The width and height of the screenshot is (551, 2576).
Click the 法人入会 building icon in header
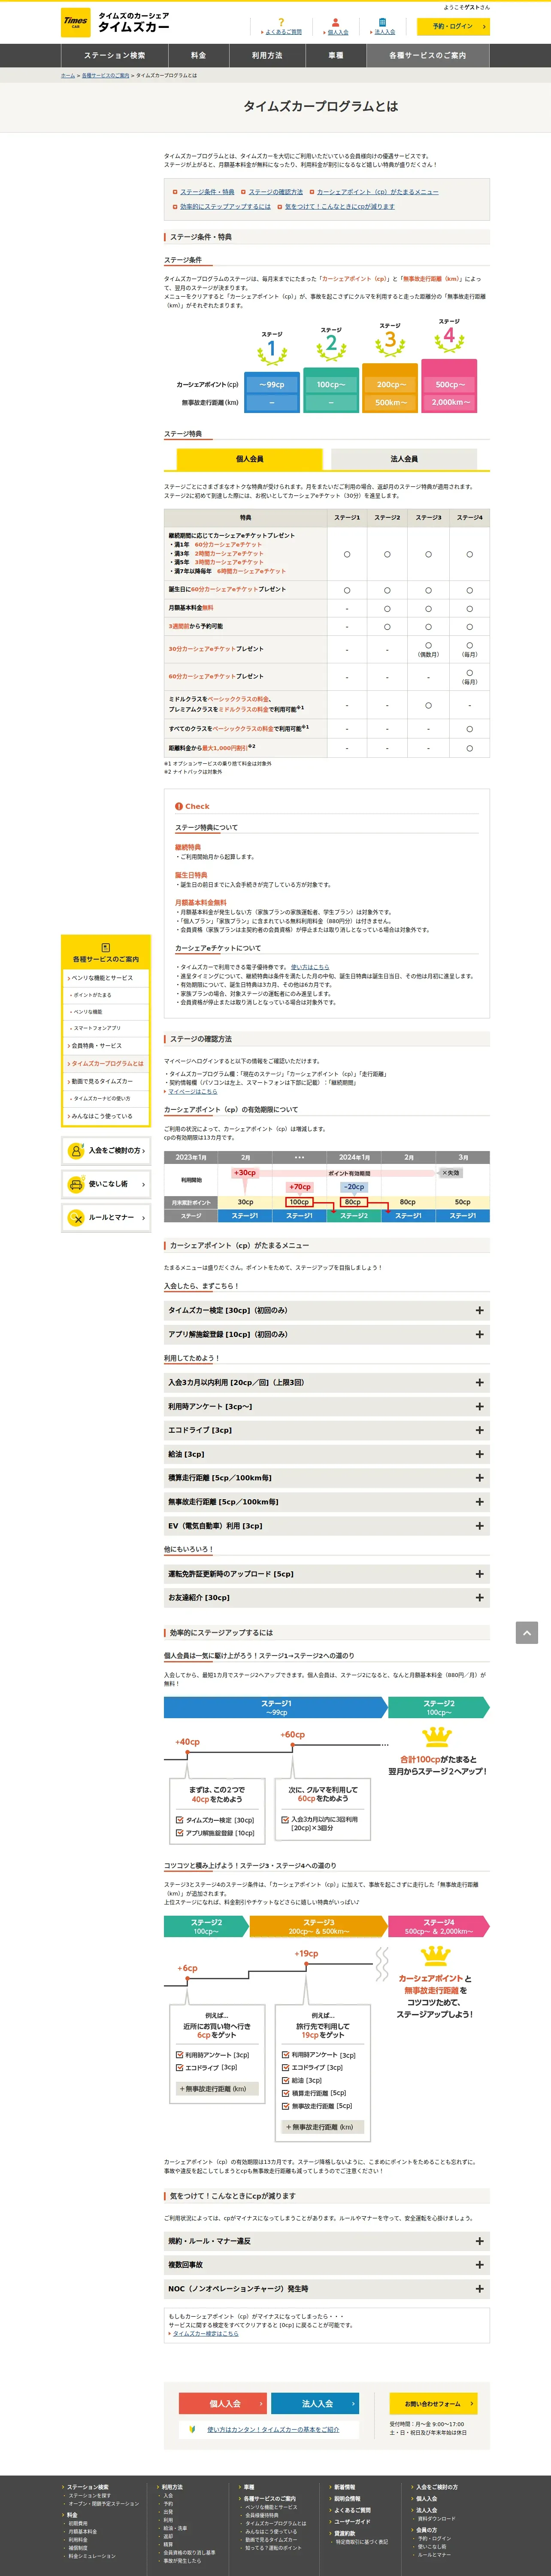[382, 22]
